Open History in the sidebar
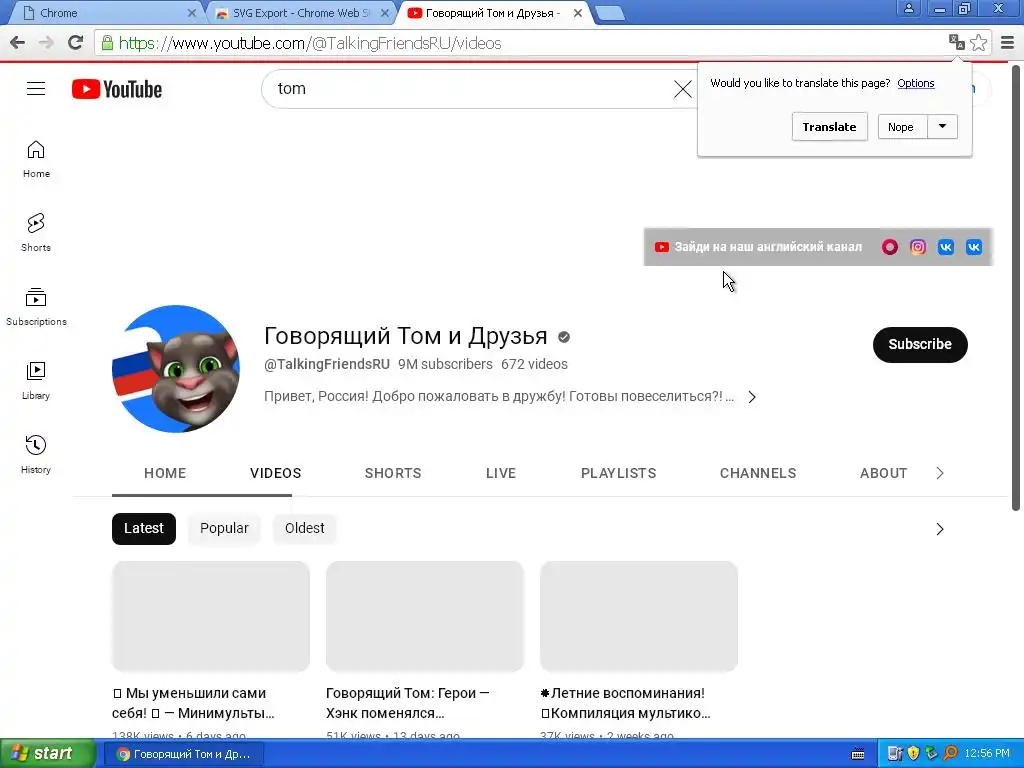This screenshot has height=768, width=1024. [36, 455]
